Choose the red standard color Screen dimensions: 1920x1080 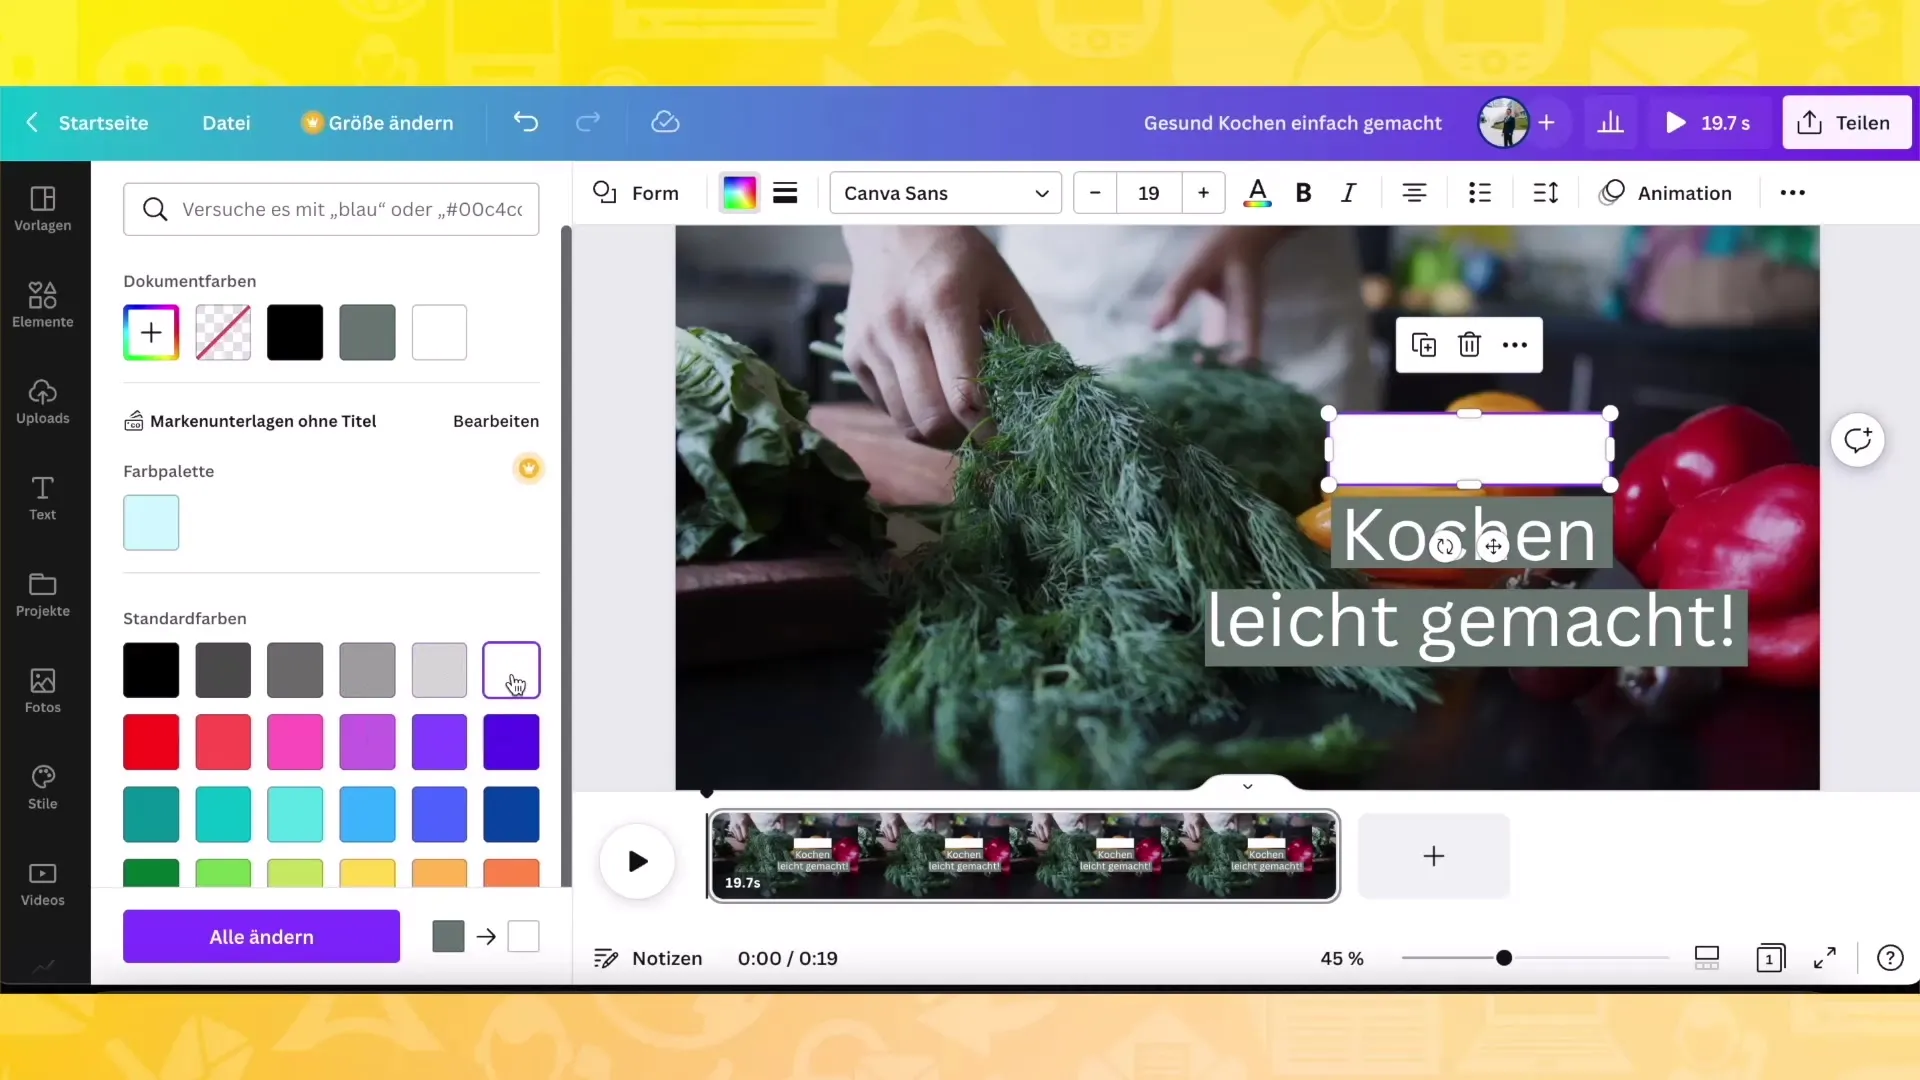(151, 742)
